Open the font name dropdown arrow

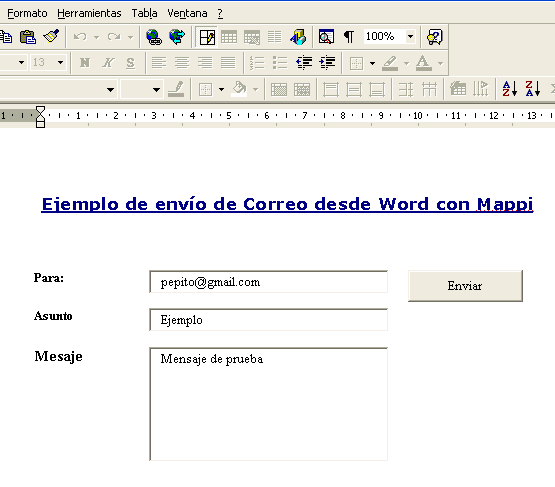coord(22,63)
